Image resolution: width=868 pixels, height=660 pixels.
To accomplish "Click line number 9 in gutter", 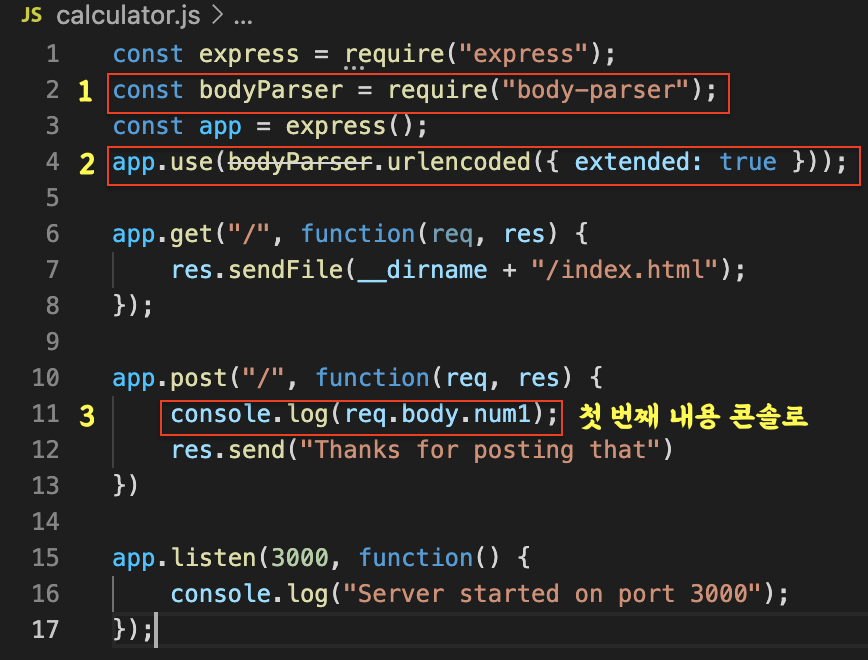I will pyautogui.click(x=53, y=342).
